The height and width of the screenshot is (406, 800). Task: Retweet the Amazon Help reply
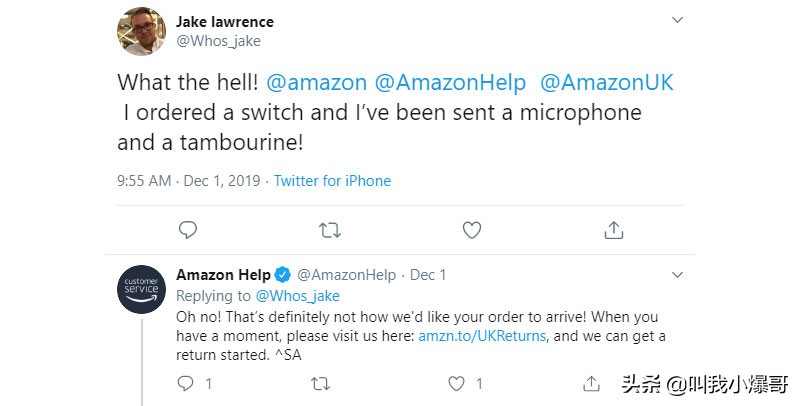pos(320,383)
